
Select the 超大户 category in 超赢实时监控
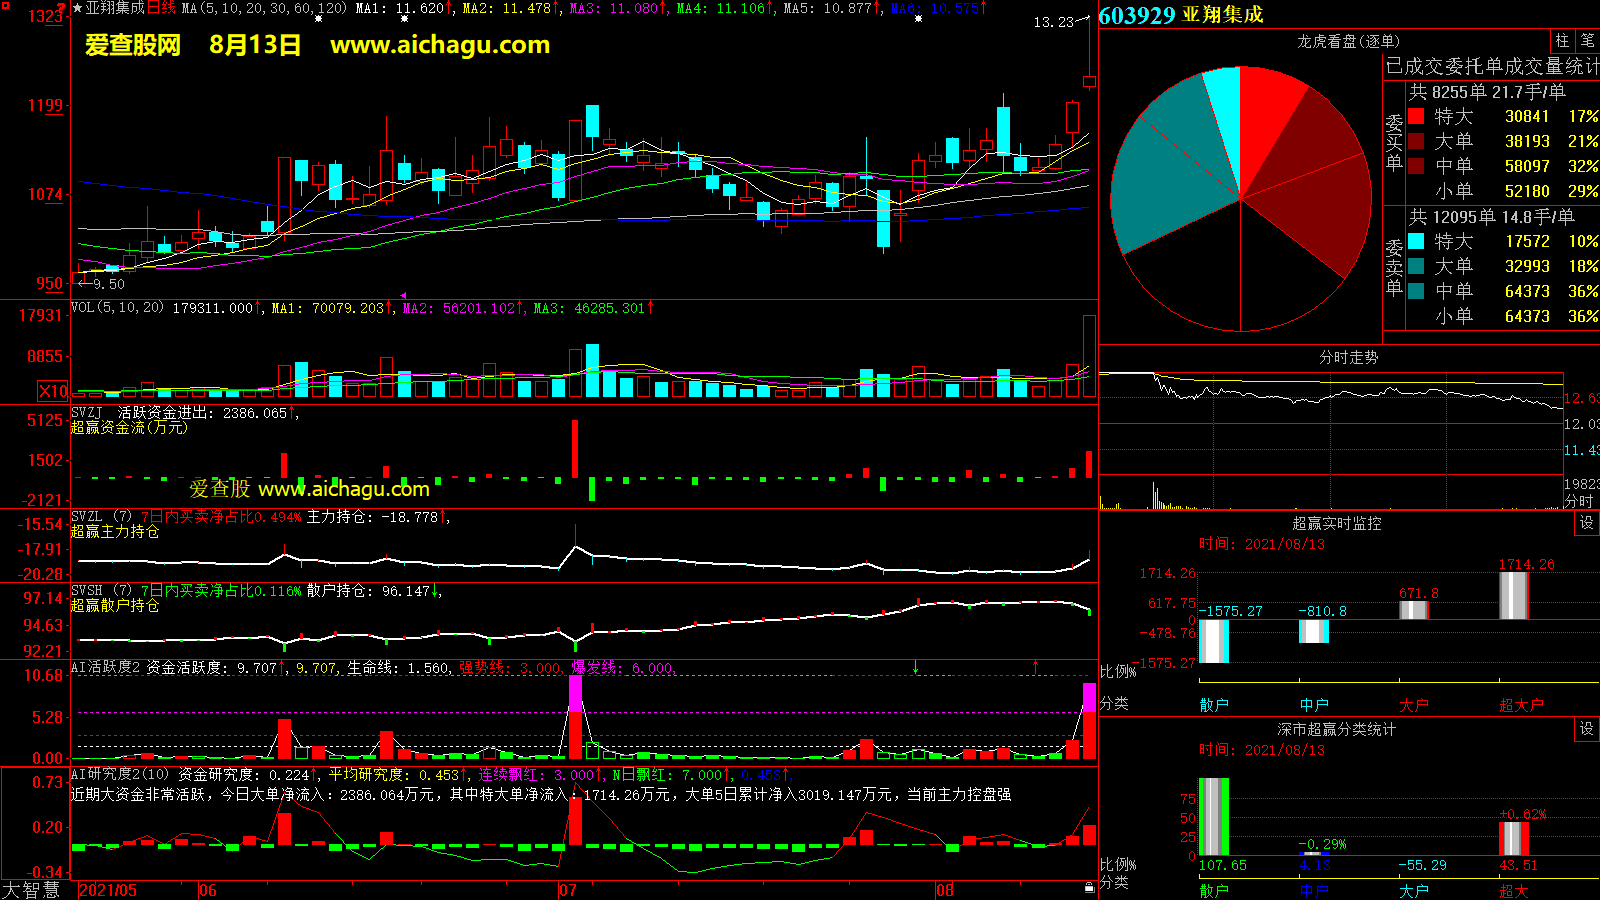pos(1521,705)
